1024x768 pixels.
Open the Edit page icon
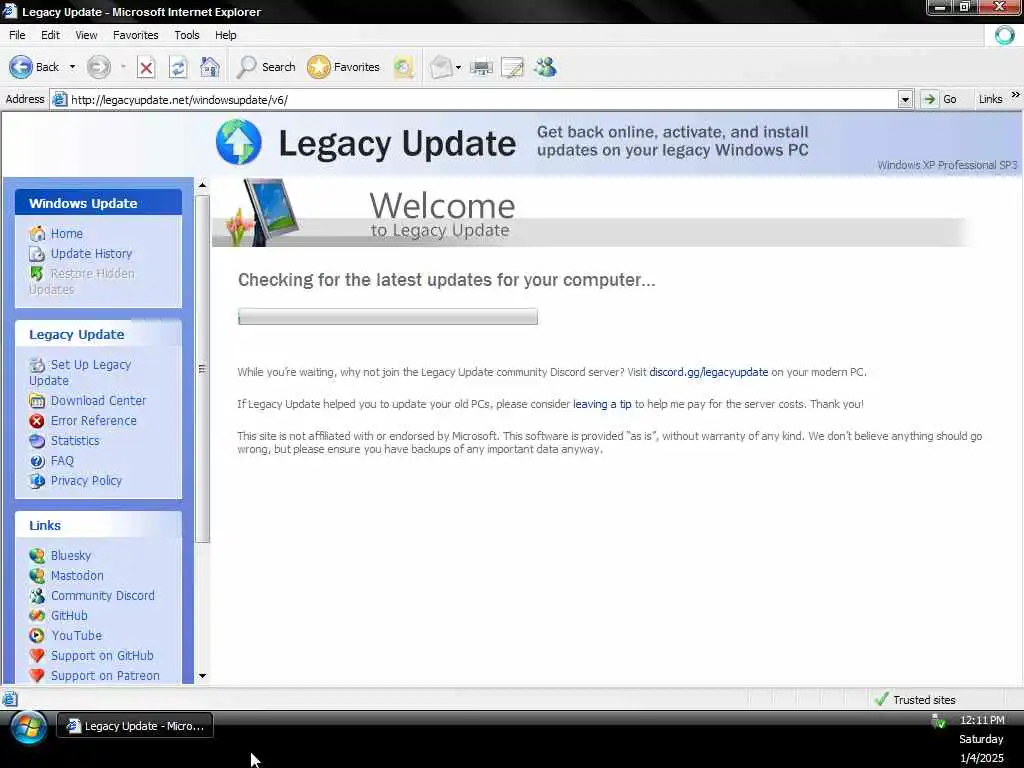(513, 67)
